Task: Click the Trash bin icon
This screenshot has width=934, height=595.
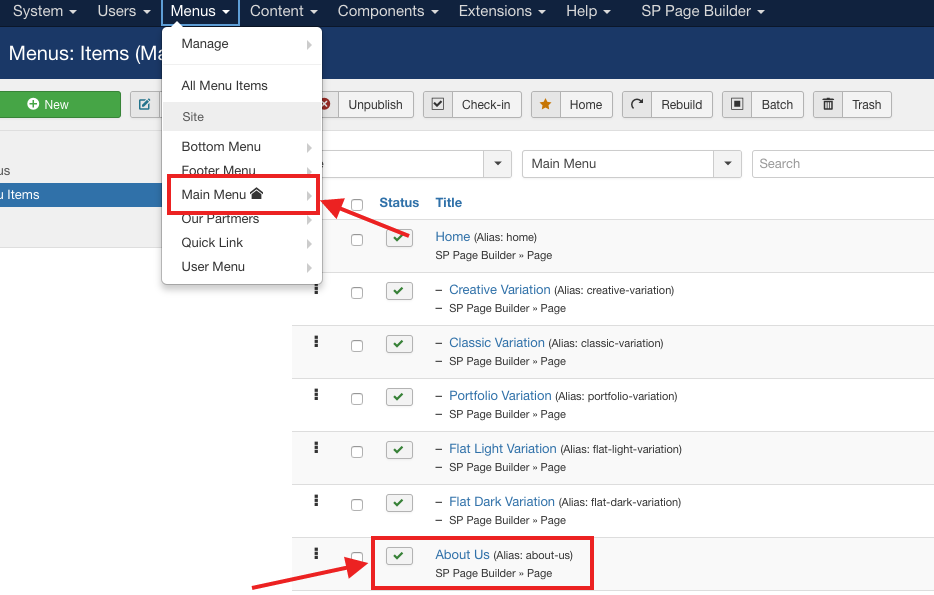Action: pyautogui.click(x=828, y=105)
